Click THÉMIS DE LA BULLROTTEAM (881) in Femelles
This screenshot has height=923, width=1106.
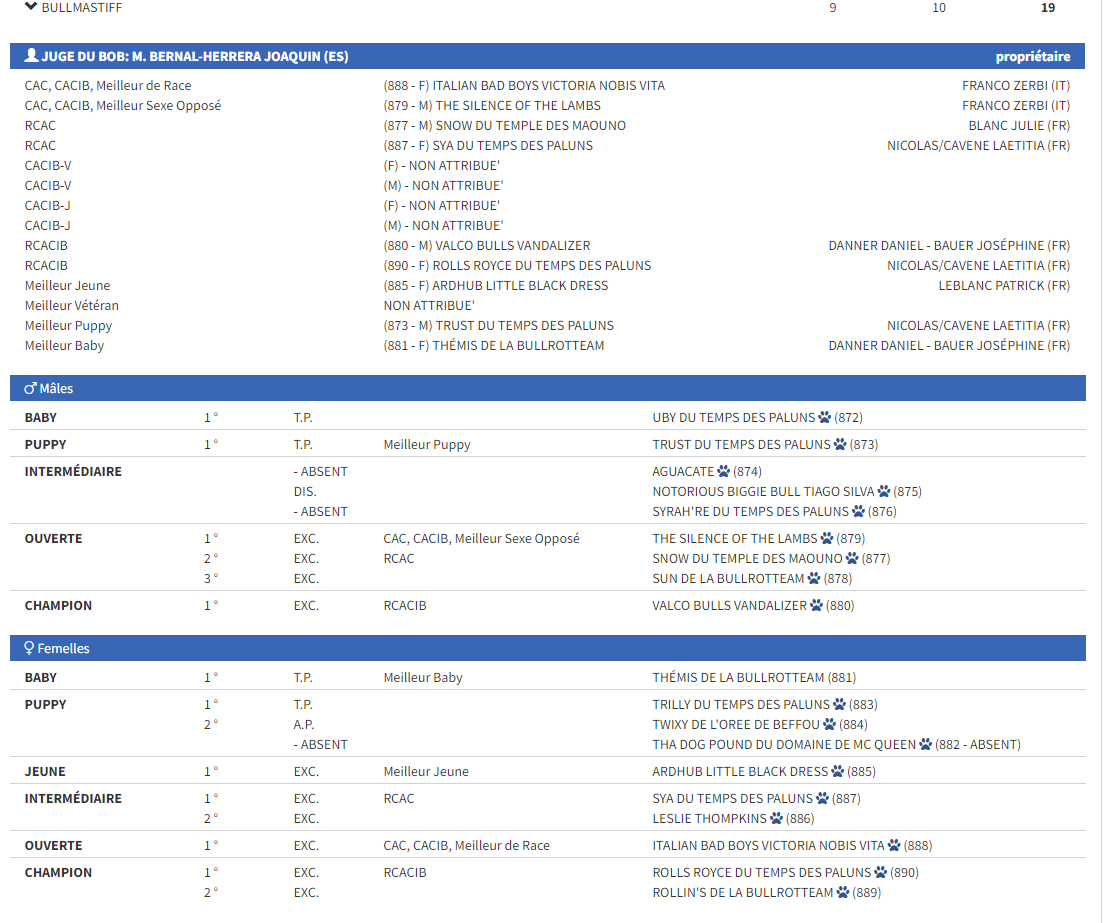[x=754, y=678]
